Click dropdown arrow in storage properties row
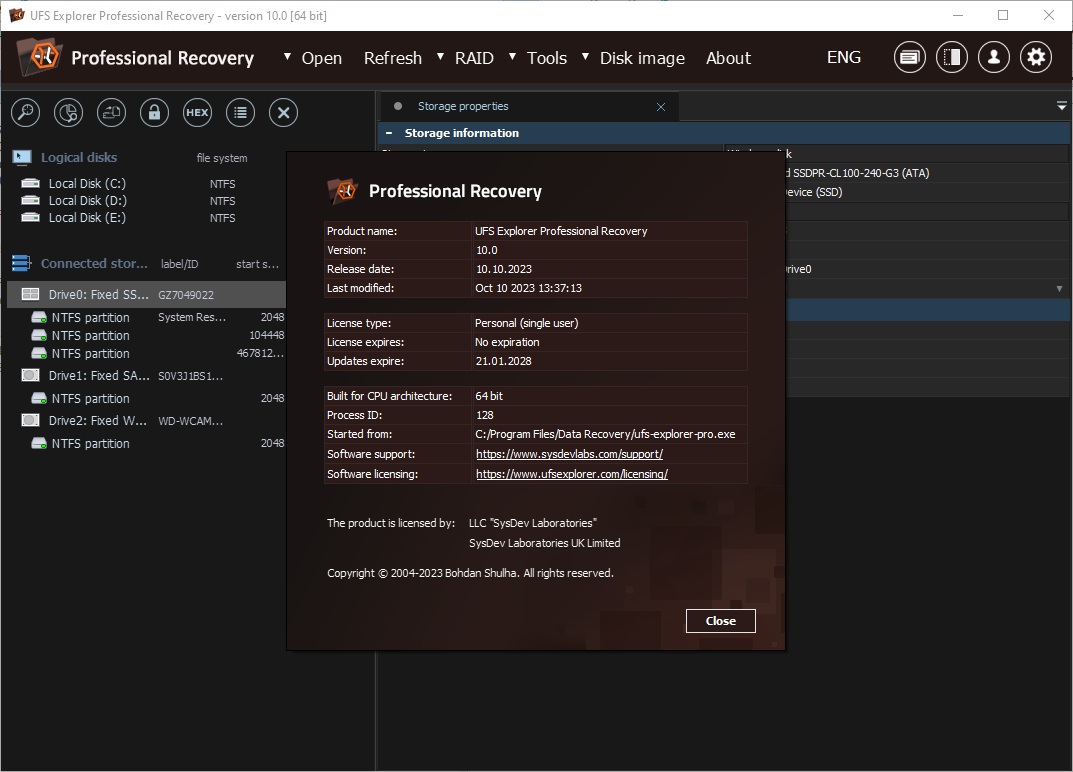This screenshot has width=1073, height=772. pos(1059,289)
